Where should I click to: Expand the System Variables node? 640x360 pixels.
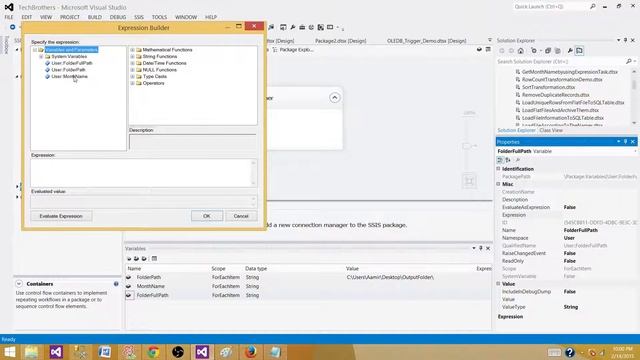(x=41, y=56)
